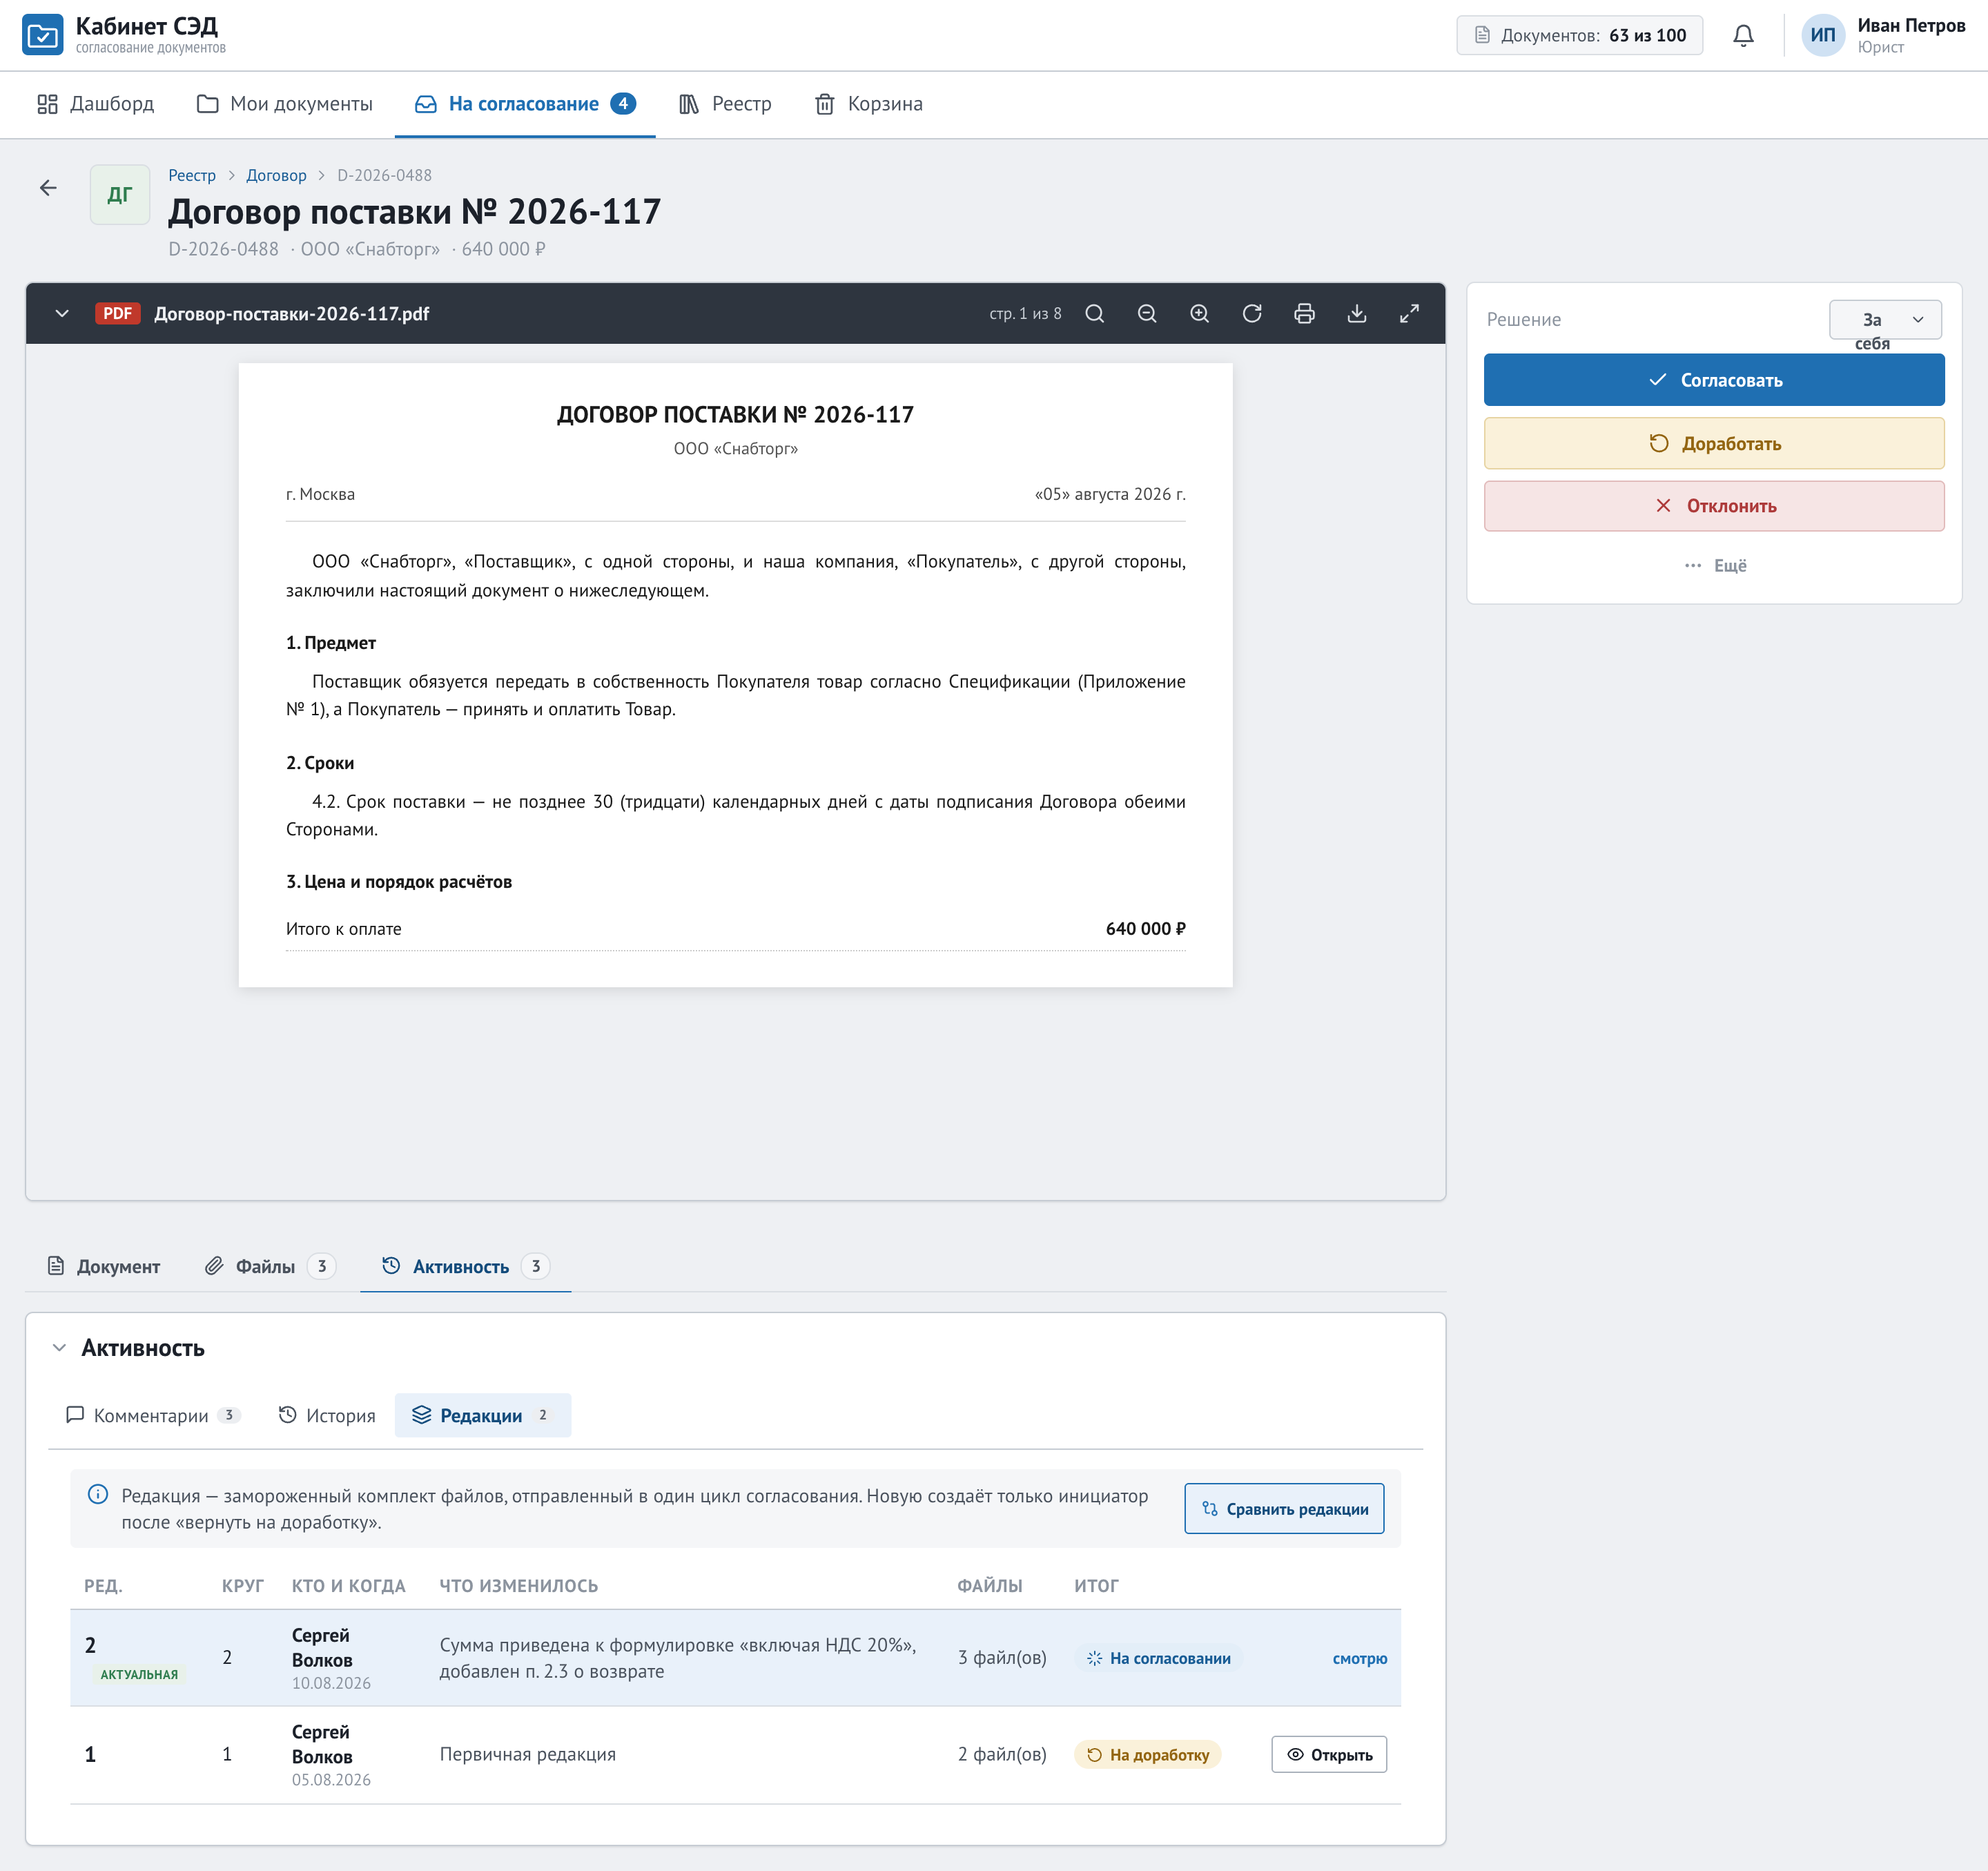The image size is (1988, 1871).
Task: Zoom in the PDF document
Action: [x=1199, y=314]
